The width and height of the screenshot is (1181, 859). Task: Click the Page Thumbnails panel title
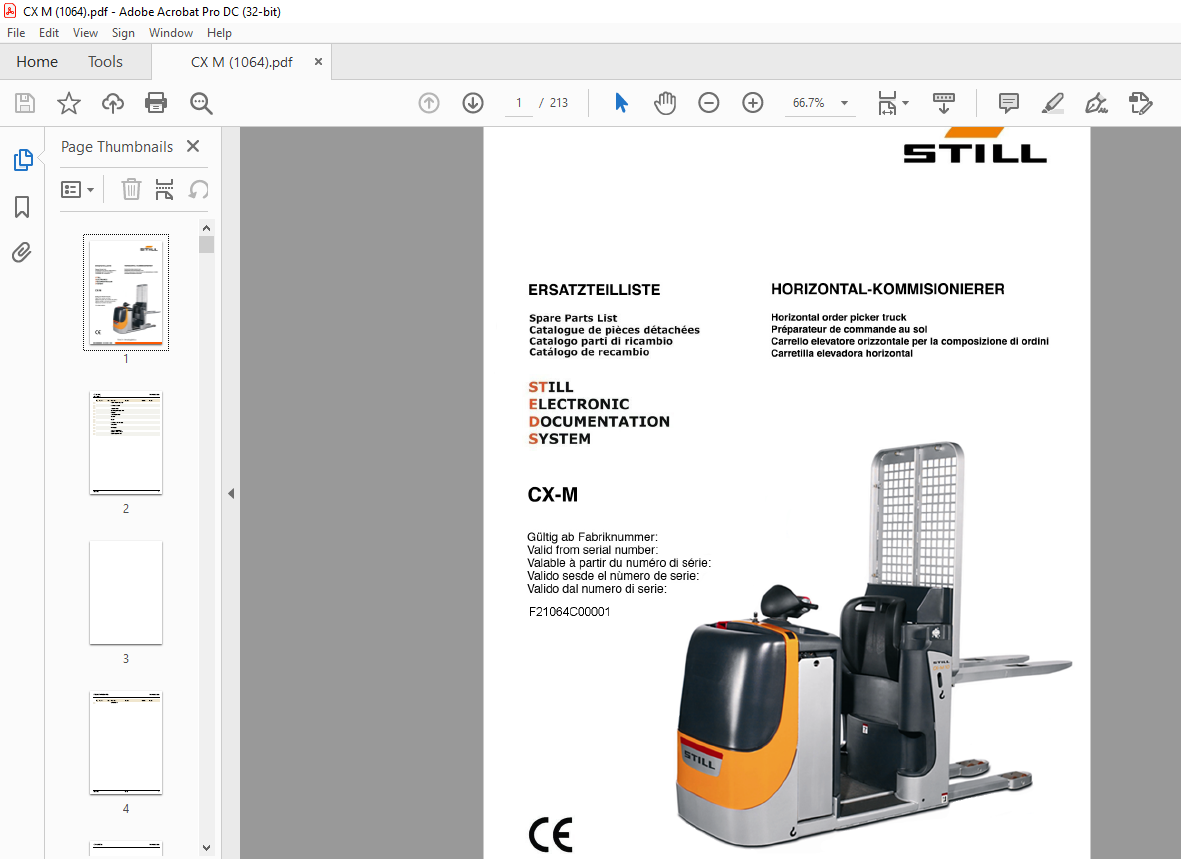click(117, 146)
